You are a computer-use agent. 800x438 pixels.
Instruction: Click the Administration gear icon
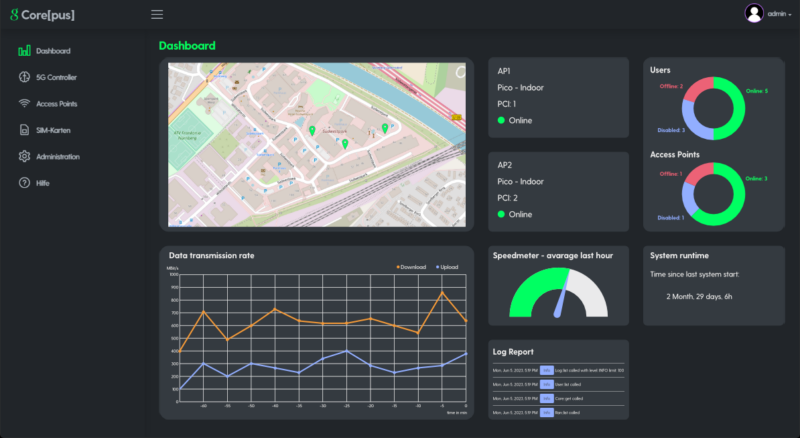(x=24, y=157)
